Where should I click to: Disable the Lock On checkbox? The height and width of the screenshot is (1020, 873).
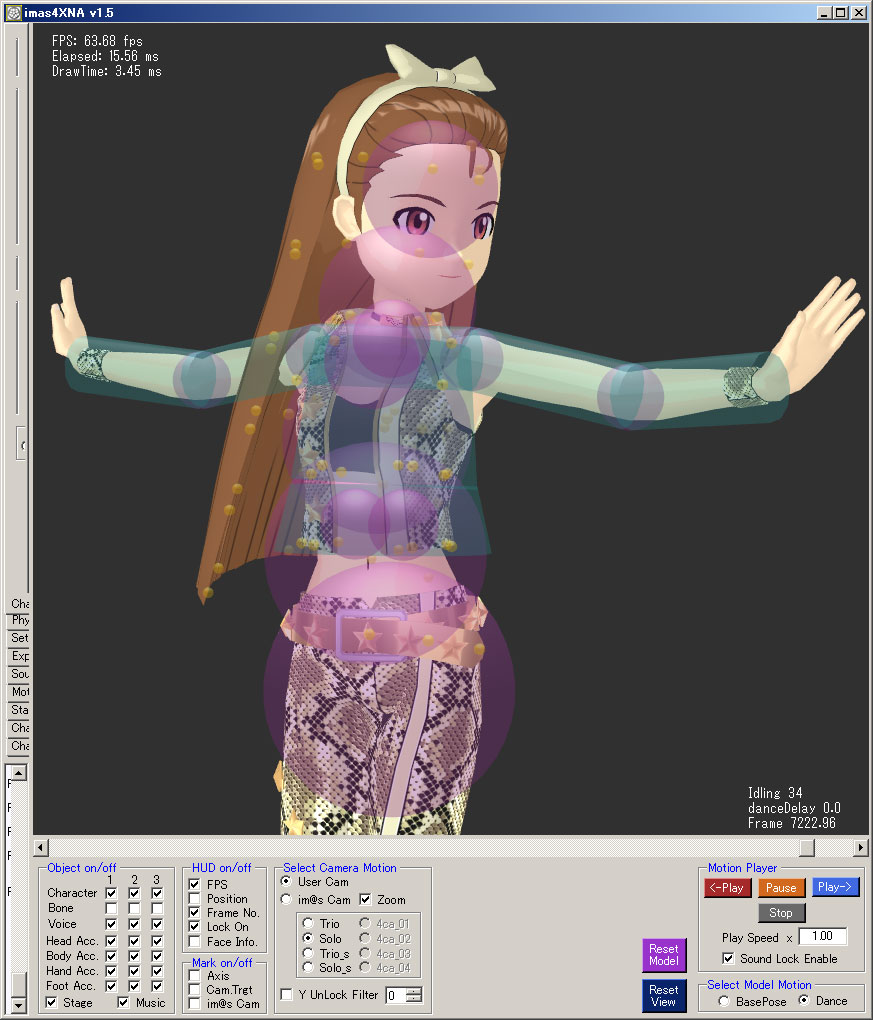coord(194,926)
